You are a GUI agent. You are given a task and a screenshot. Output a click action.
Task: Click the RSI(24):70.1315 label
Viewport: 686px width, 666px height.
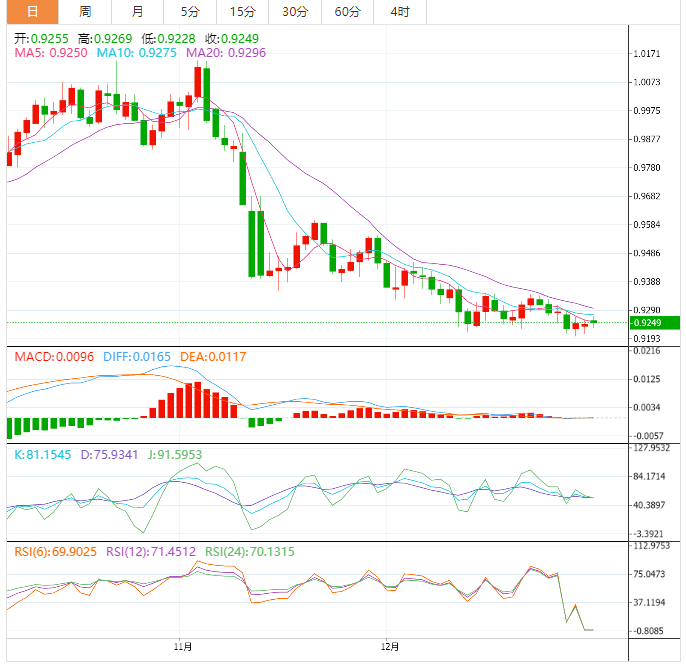click(x=250, y=551)
